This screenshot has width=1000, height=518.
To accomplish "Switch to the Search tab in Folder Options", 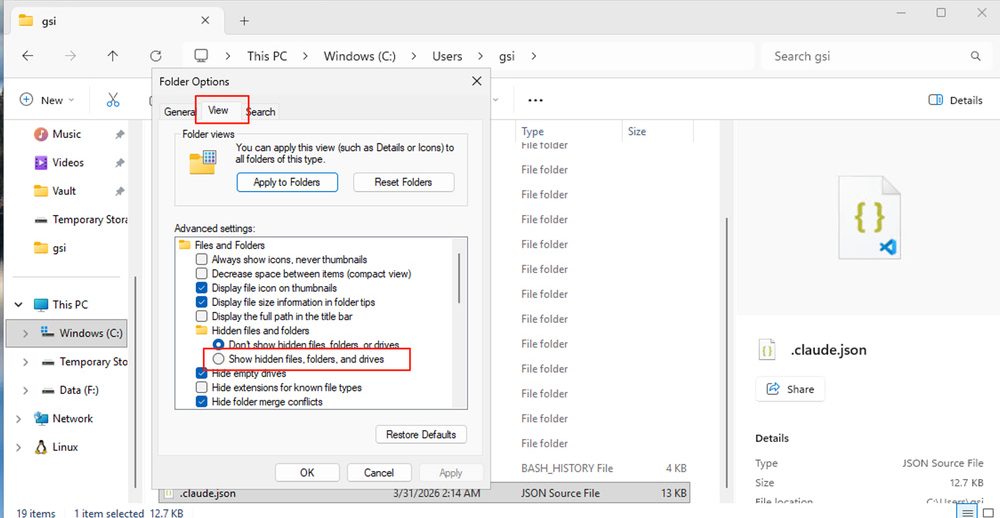I will [x=260, y=112].
